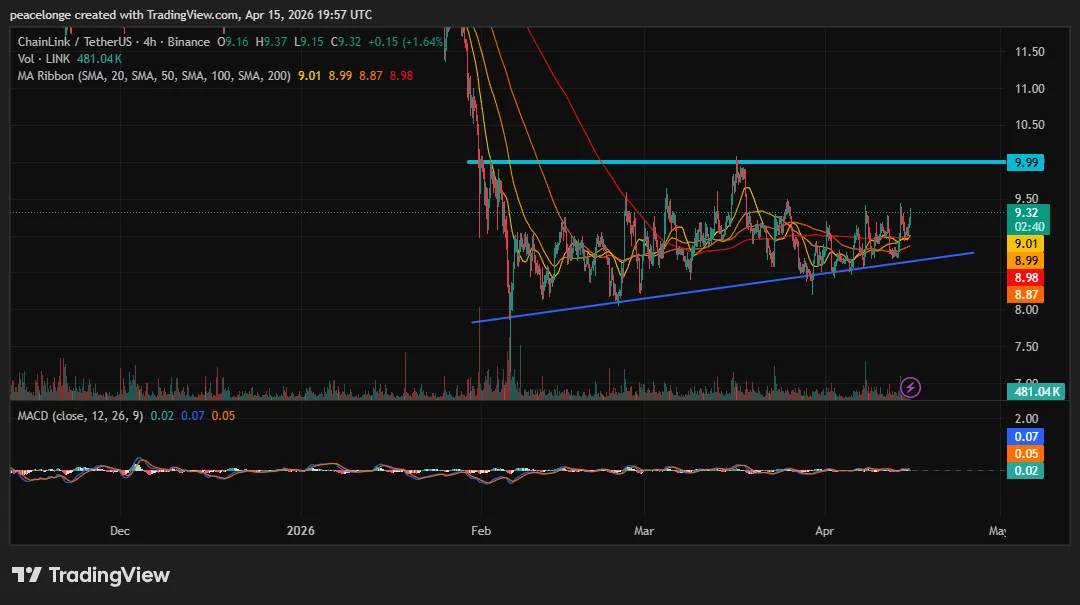Click the TradingView logo in bottom-left corner
The image size is (1080, 605).
coord(90,575)
